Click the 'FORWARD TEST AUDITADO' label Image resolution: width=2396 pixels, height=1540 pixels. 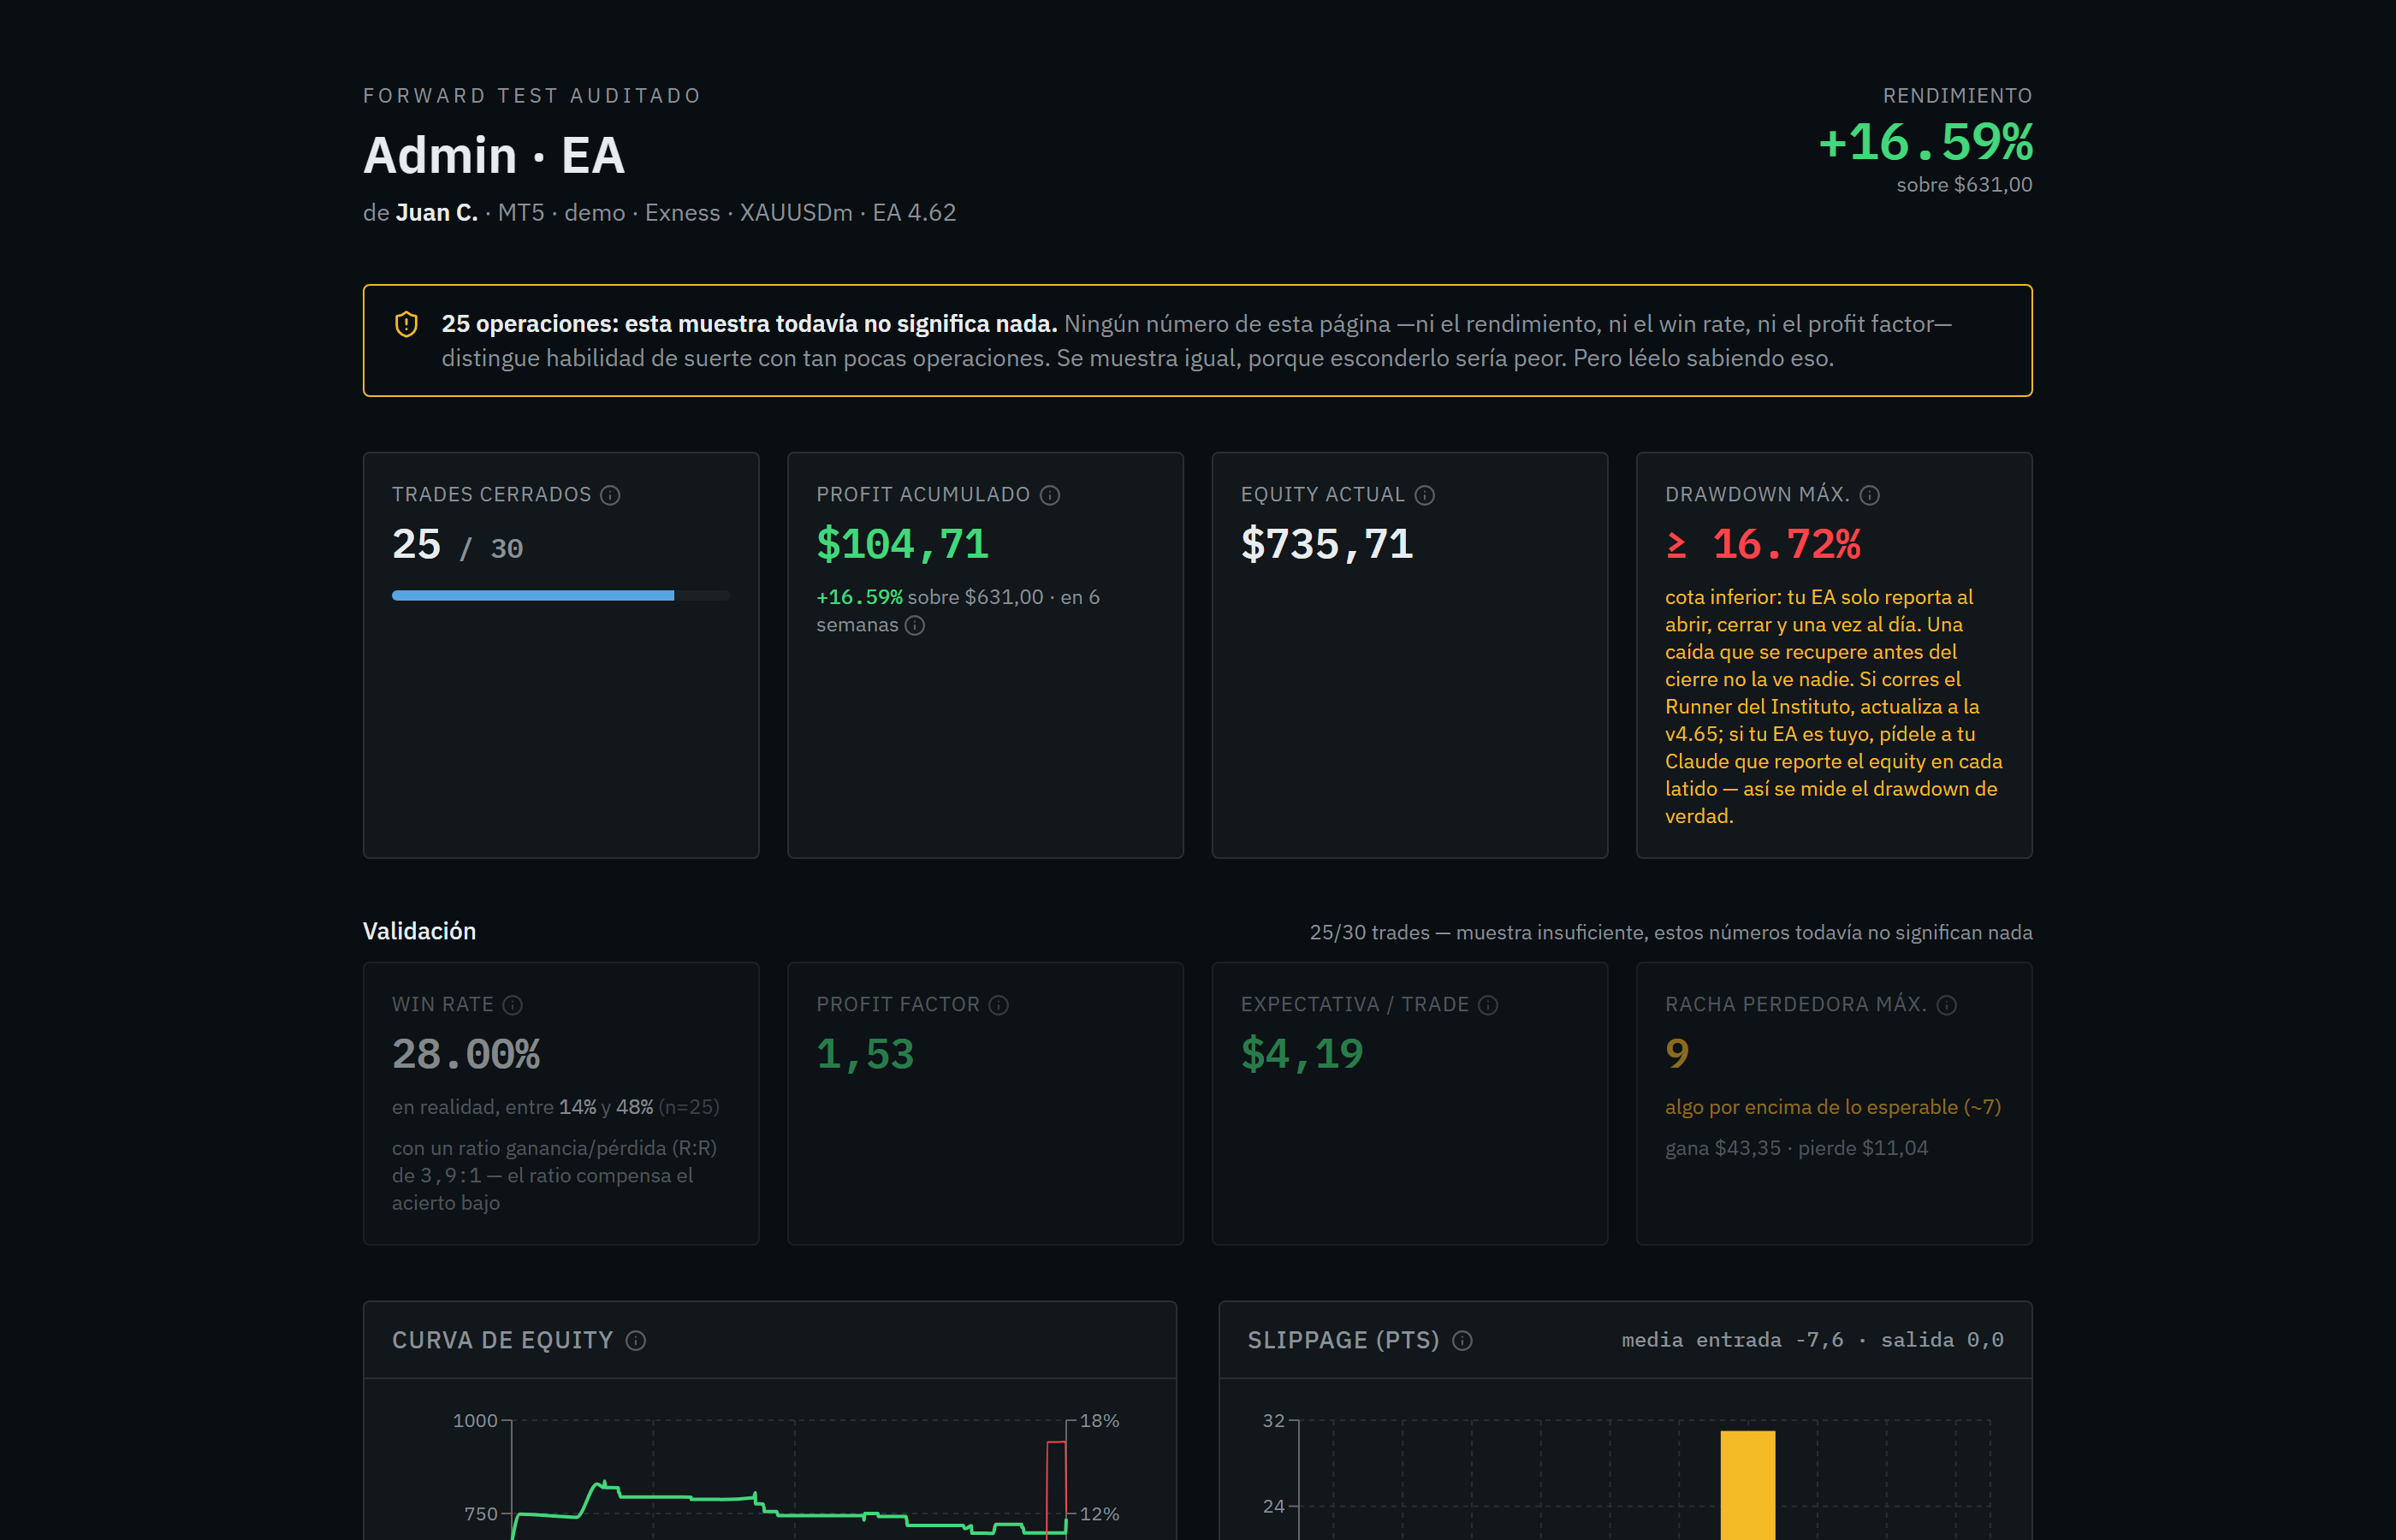[x=532, y=96]
